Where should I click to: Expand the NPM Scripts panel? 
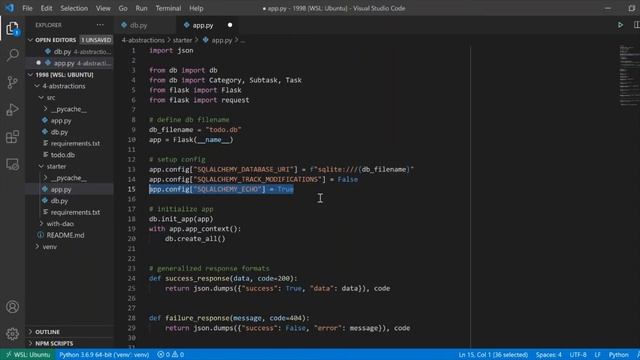[x=69, y=343]
